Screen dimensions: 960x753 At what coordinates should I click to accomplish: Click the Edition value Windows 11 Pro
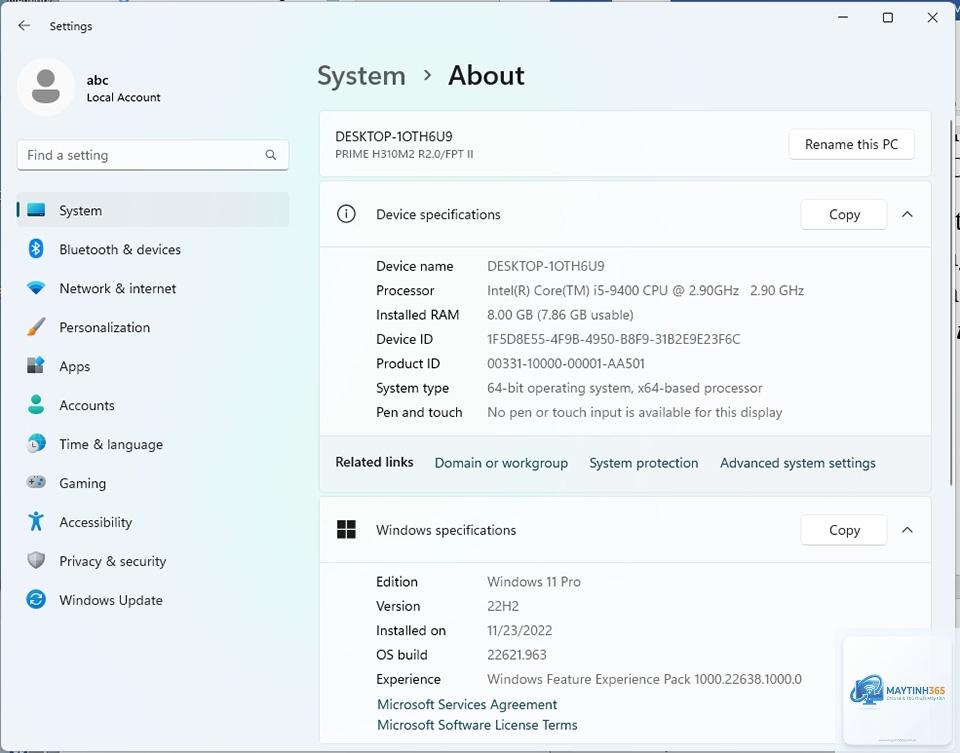534,582
